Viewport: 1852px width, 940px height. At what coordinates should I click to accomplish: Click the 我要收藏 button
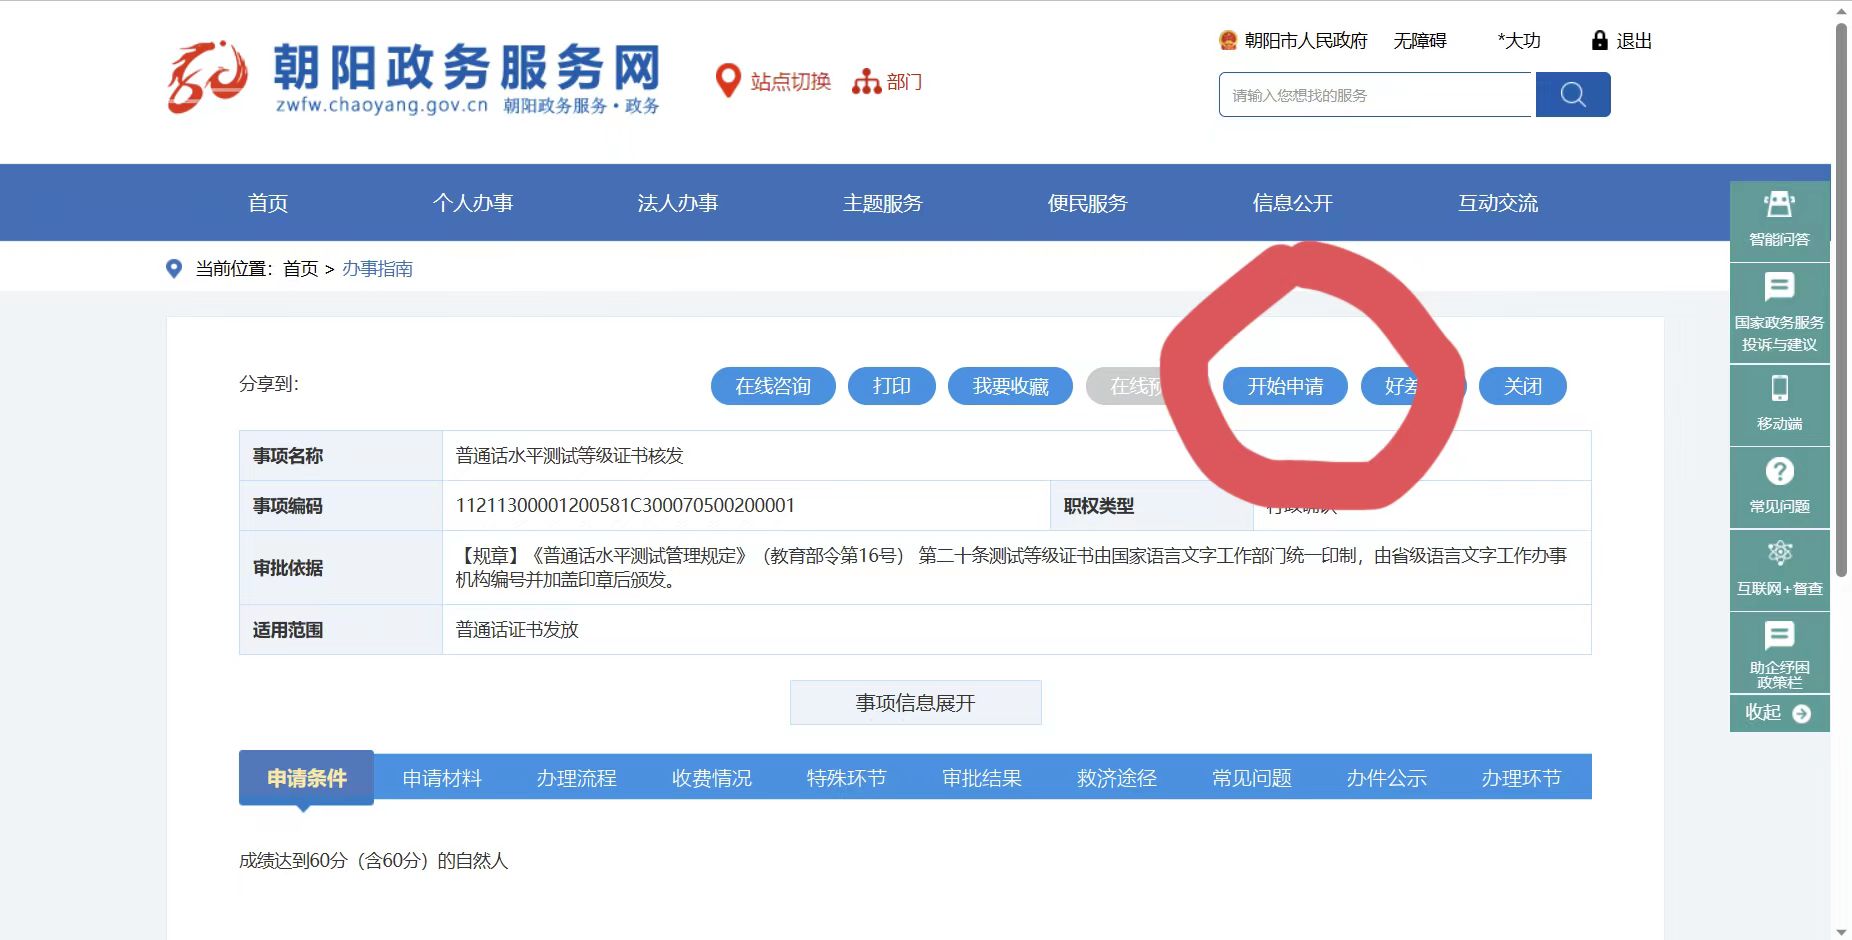(x=1010, y=386)
